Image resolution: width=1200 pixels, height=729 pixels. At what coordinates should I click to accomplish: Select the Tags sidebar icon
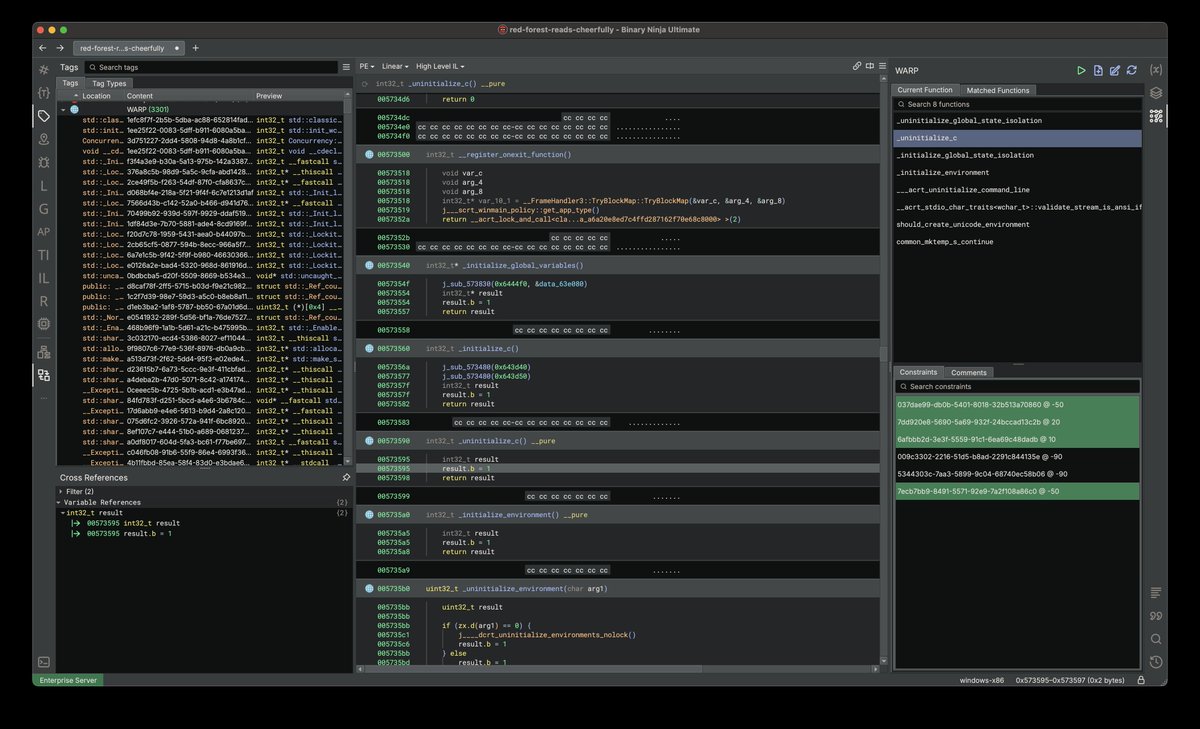pyautogui.click(x=43, y=116)
